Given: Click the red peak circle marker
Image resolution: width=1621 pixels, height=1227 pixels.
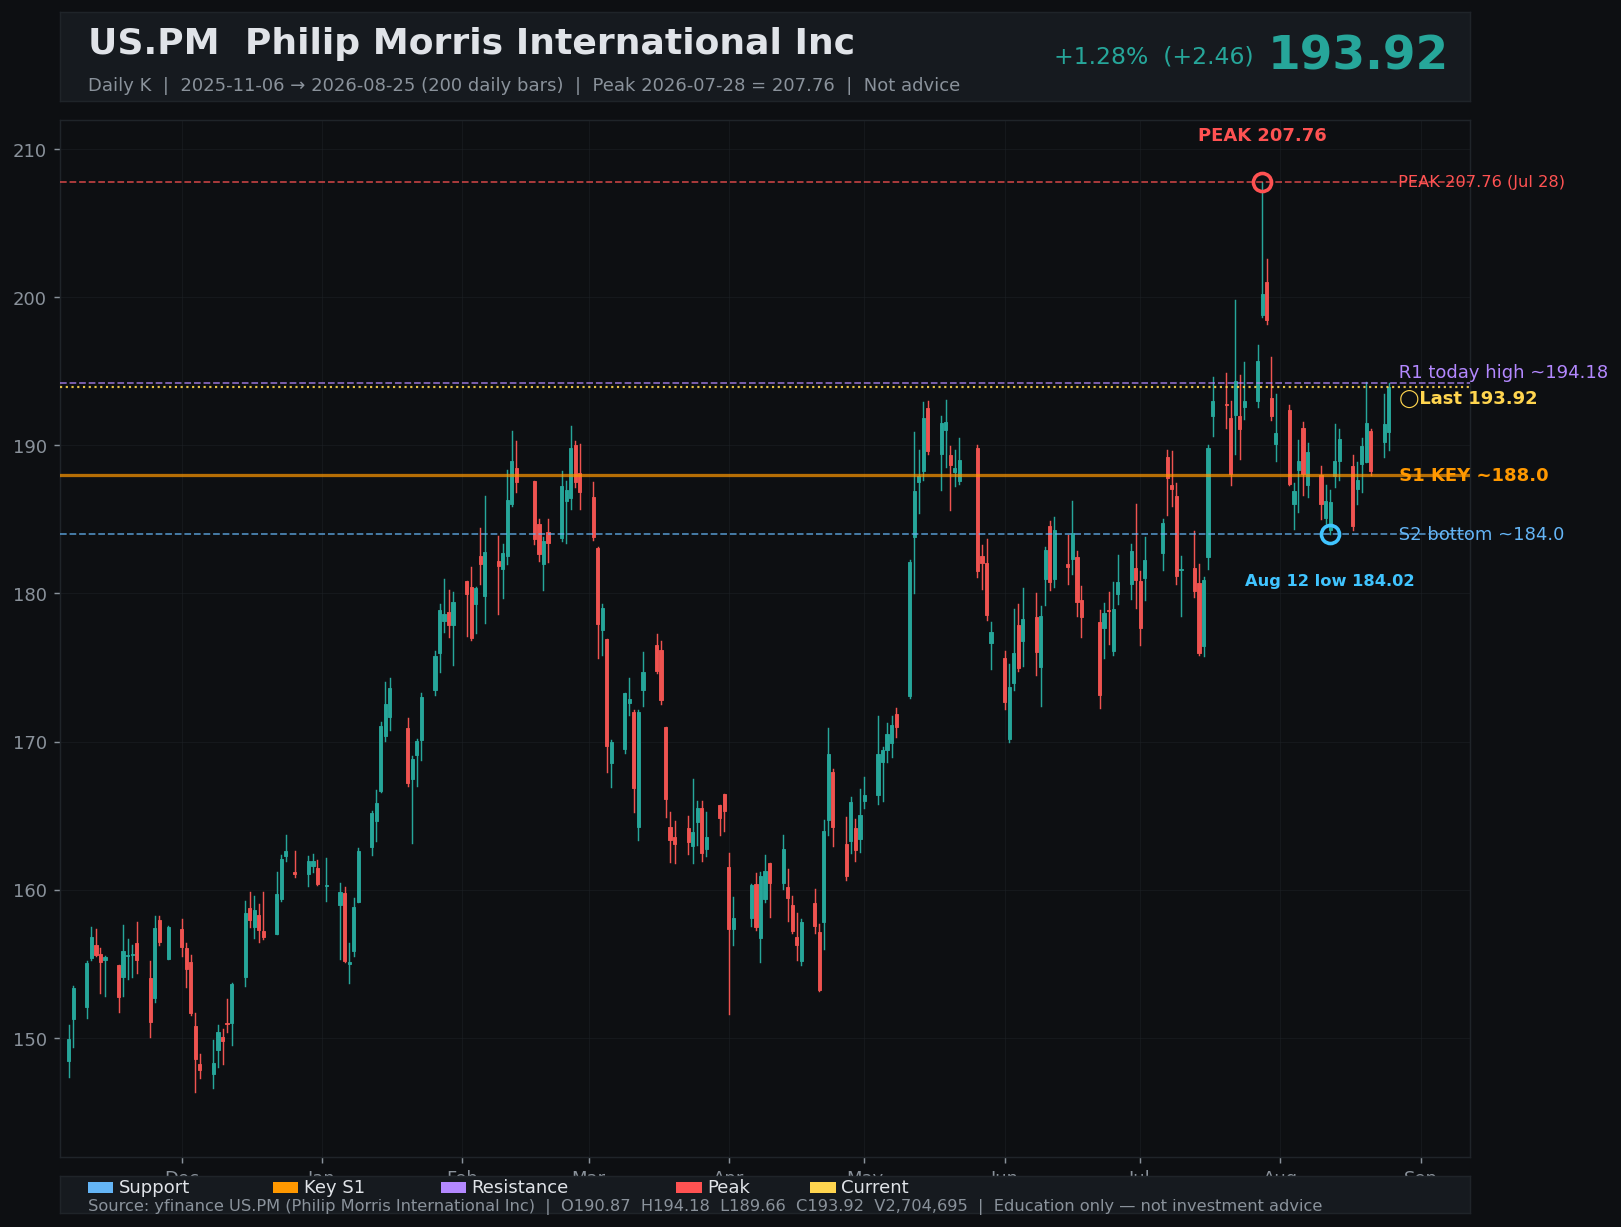Looking at the screenshot, I should (1262, 182).
